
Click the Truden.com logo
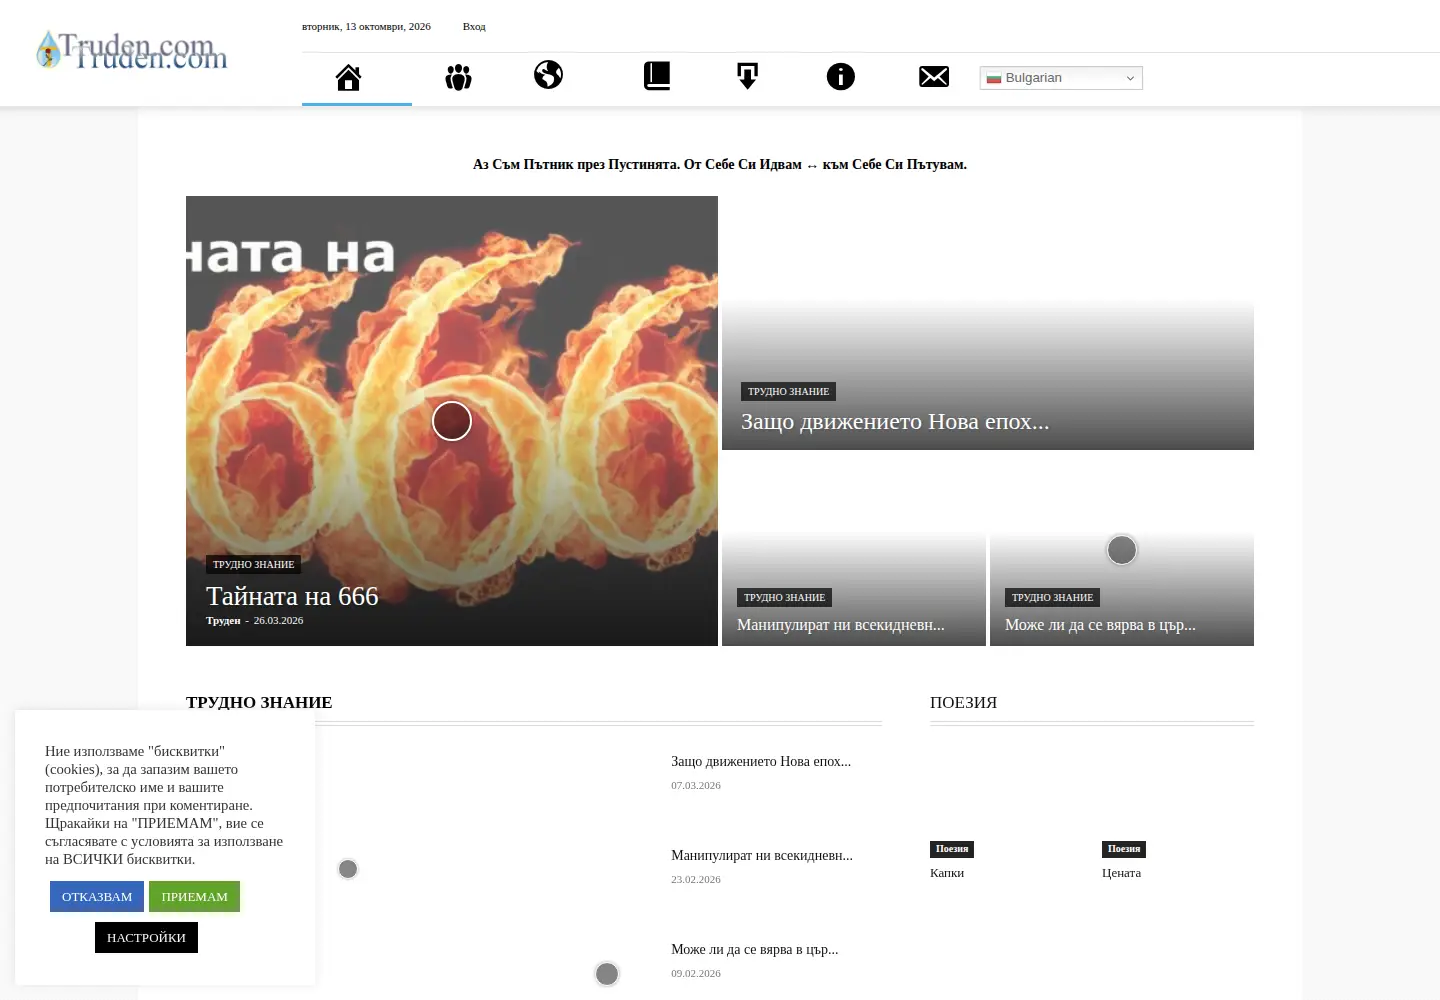132,50
